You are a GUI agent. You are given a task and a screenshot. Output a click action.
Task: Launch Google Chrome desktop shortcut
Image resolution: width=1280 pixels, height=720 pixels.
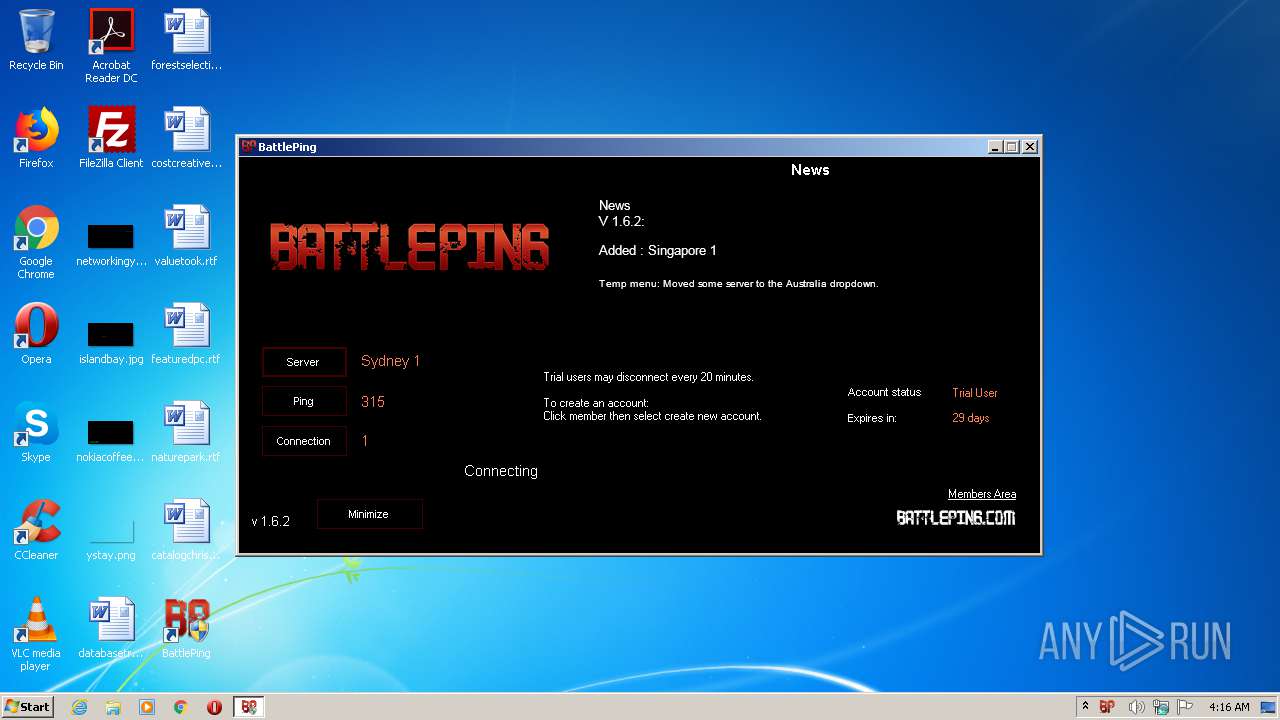(36, 242)
